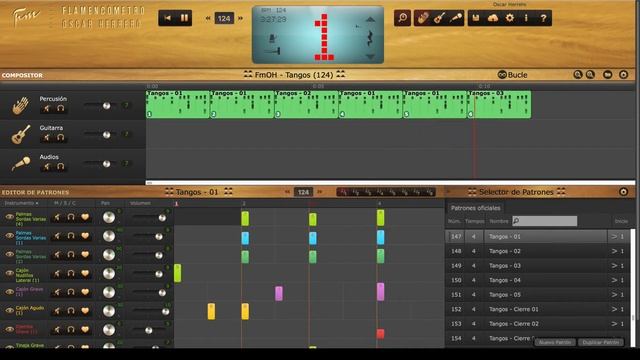Mute the Percusión track
Image resolution: width=640 pixels, height=360 pixels.
(x=47, y=109)
